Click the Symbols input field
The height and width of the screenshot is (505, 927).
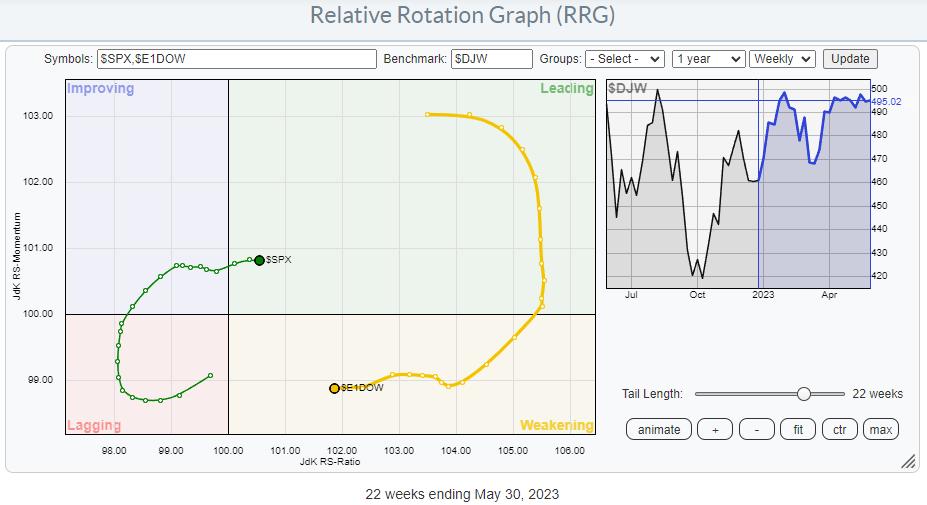(236, 59)
